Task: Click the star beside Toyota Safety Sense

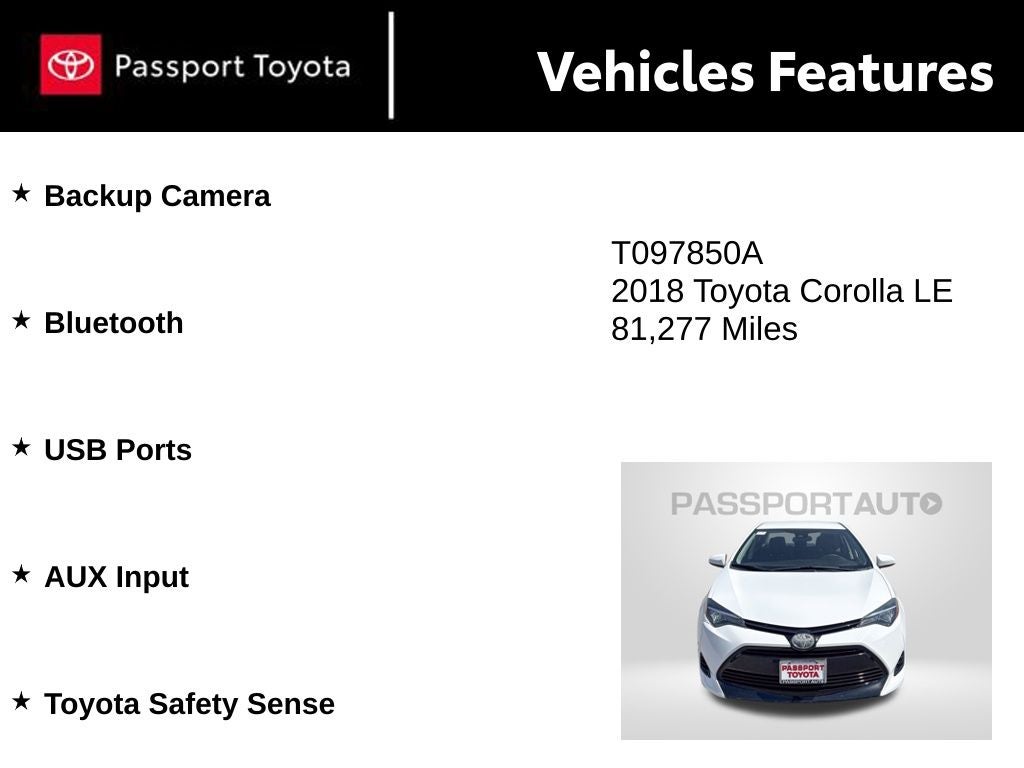Action: pos(21,701)
